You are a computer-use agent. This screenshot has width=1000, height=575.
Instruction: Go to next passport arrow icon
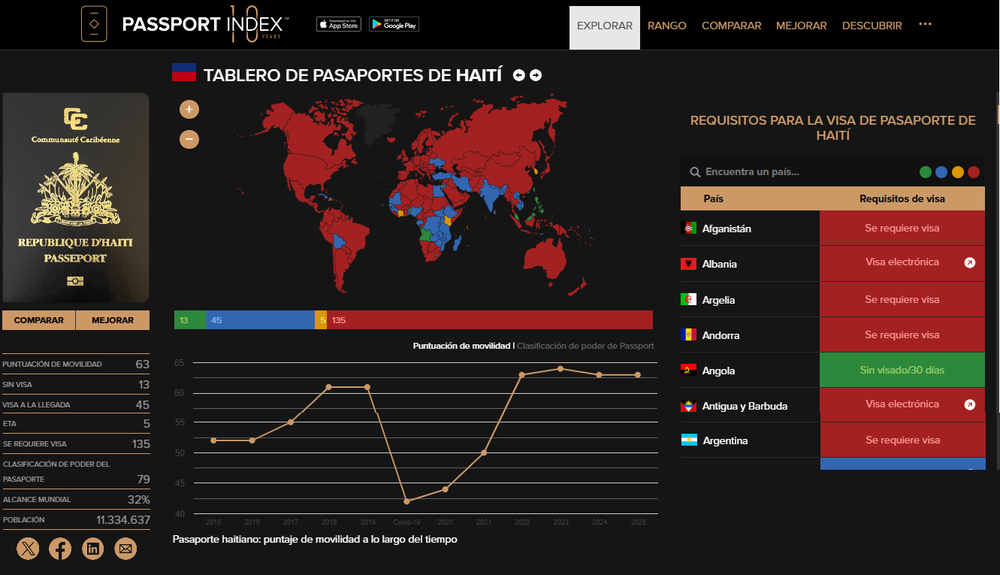(x=536, y=75)
